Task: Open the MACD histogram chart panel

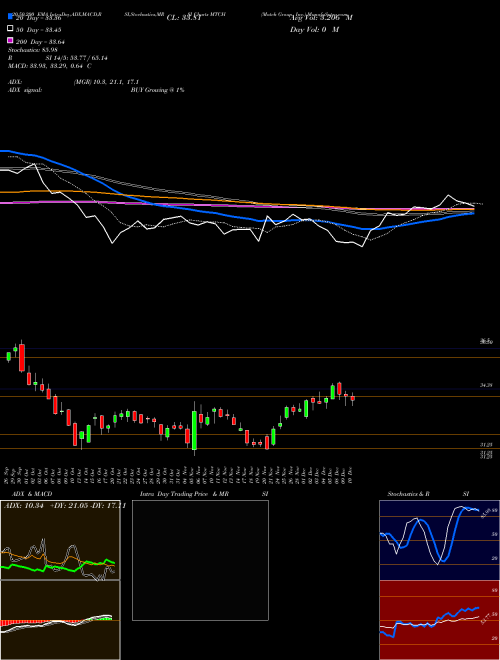Action: click(x=60, y=620)
